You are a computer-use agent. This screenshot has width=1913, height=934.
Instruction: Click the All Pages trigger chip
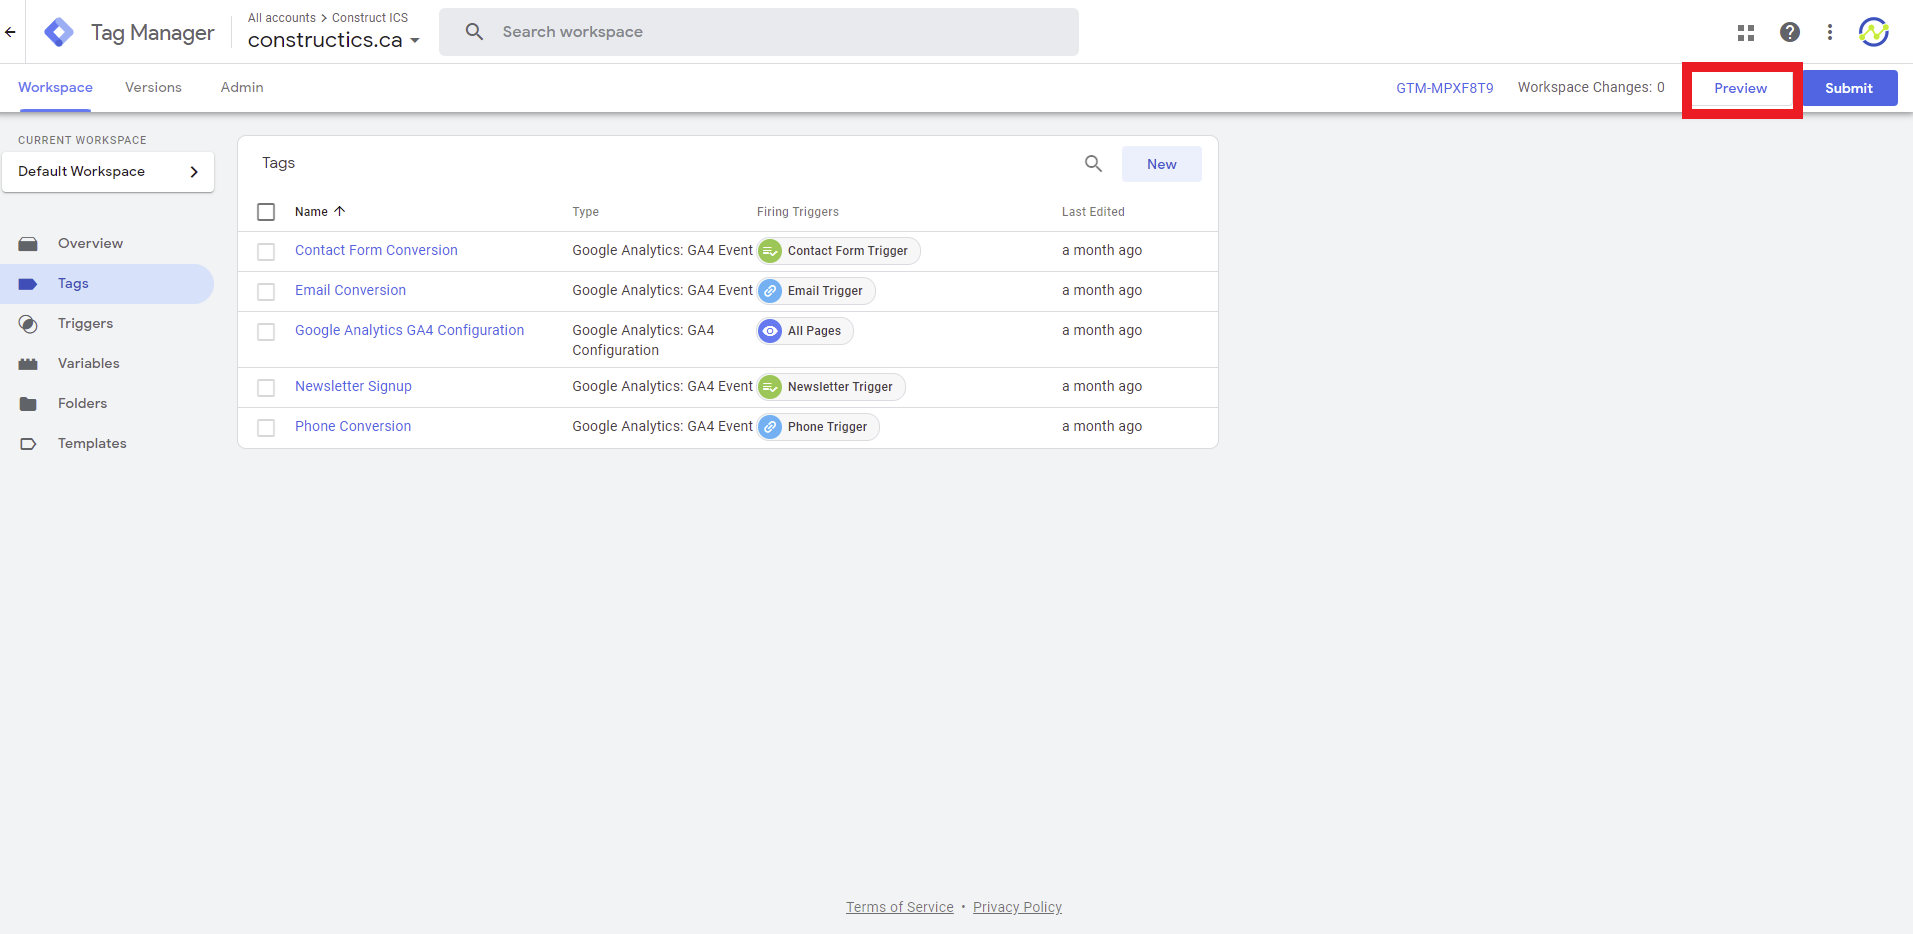click(x=805, y=331)
